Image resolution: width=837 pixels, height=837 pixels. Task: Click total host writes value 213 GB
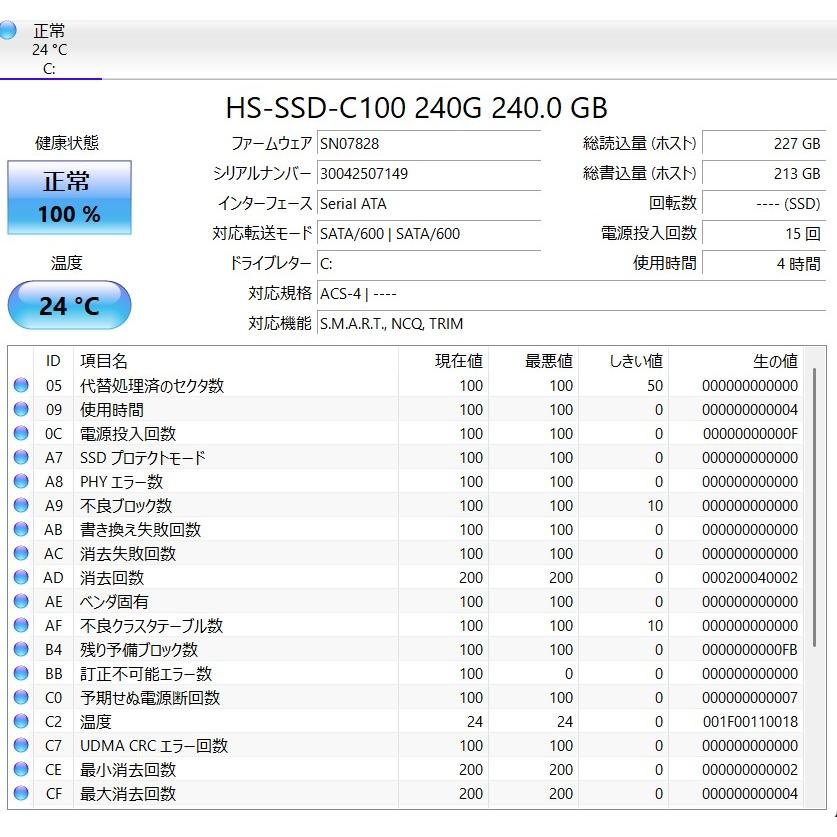(764, 173)
